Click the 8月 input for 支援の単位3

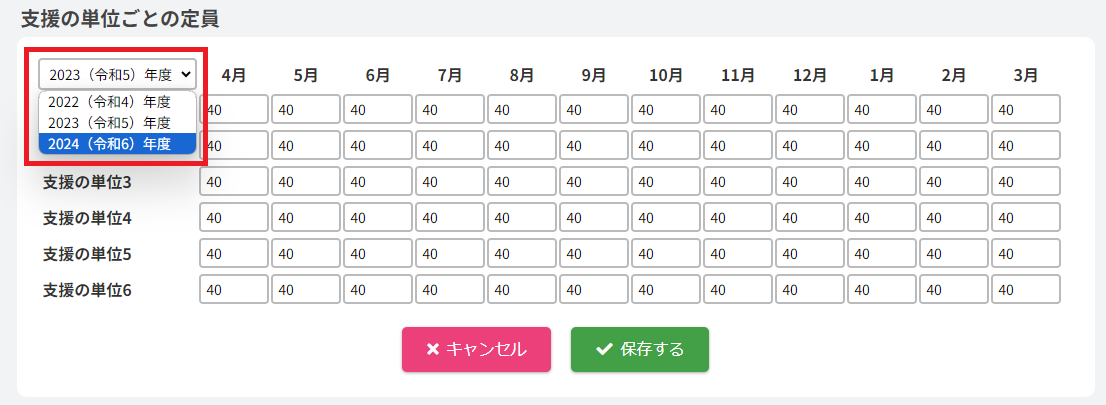(522, 181)
